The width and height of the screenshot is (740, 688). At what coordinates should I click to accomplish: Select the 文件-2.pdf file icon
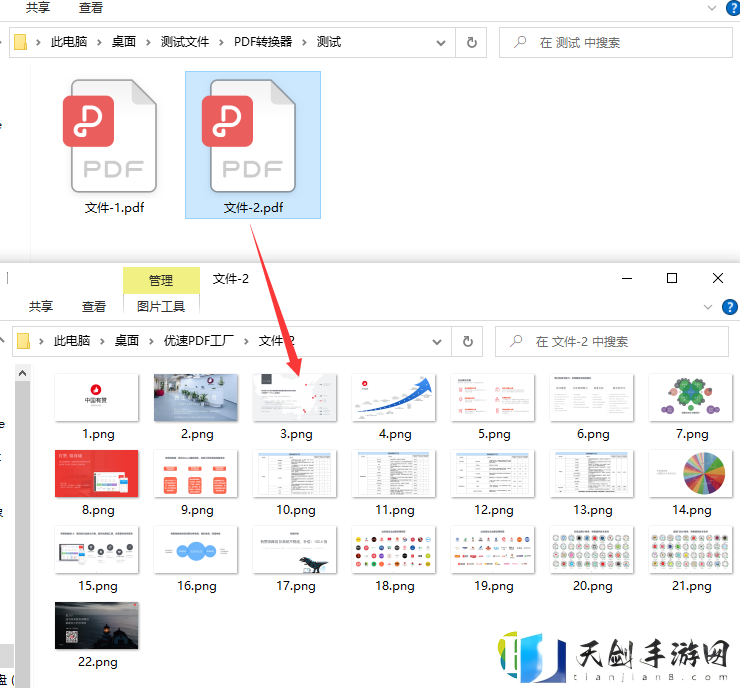point(252,136)
